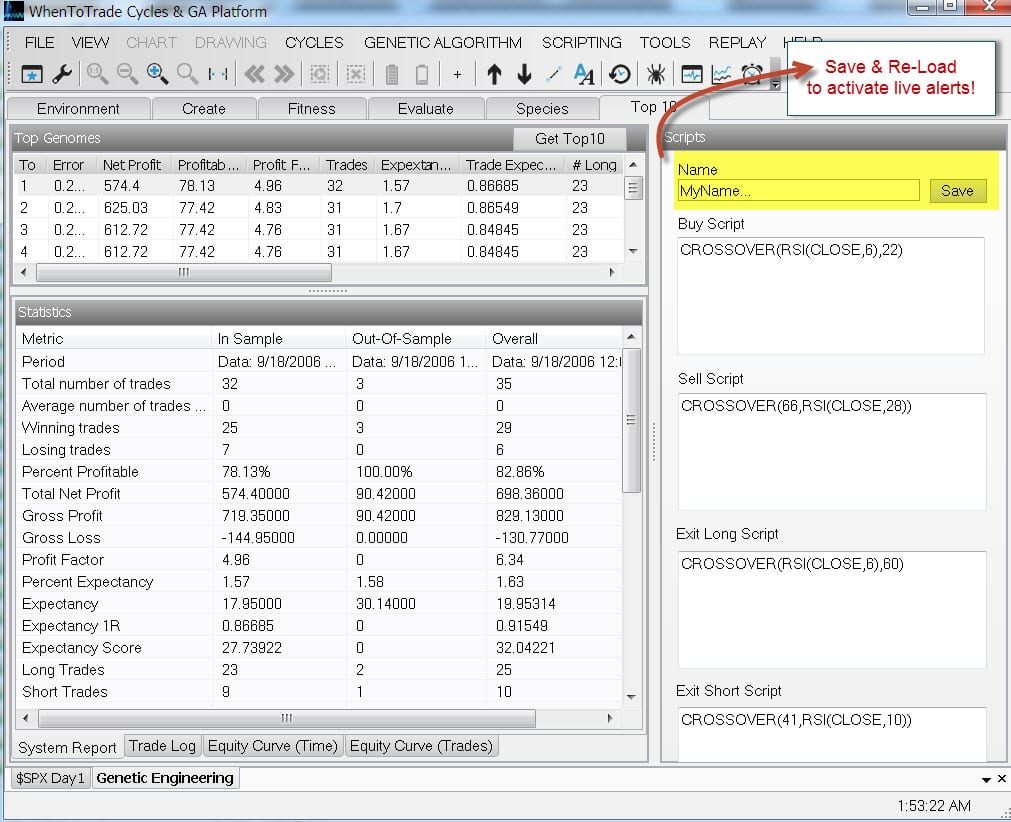Click inside the Sell Script text box

pyautogui.click(x=832, y=451)
